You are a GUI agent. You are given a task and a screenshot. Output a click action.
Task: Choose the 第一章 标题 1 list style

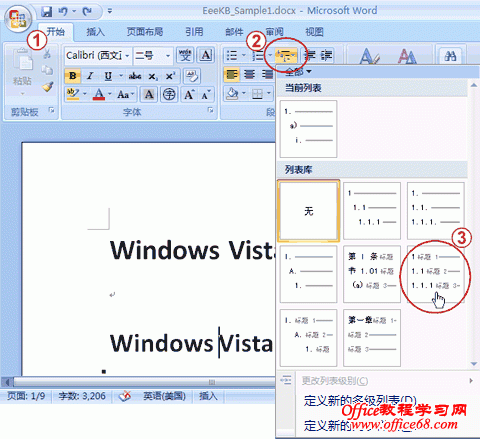[372, 337]
